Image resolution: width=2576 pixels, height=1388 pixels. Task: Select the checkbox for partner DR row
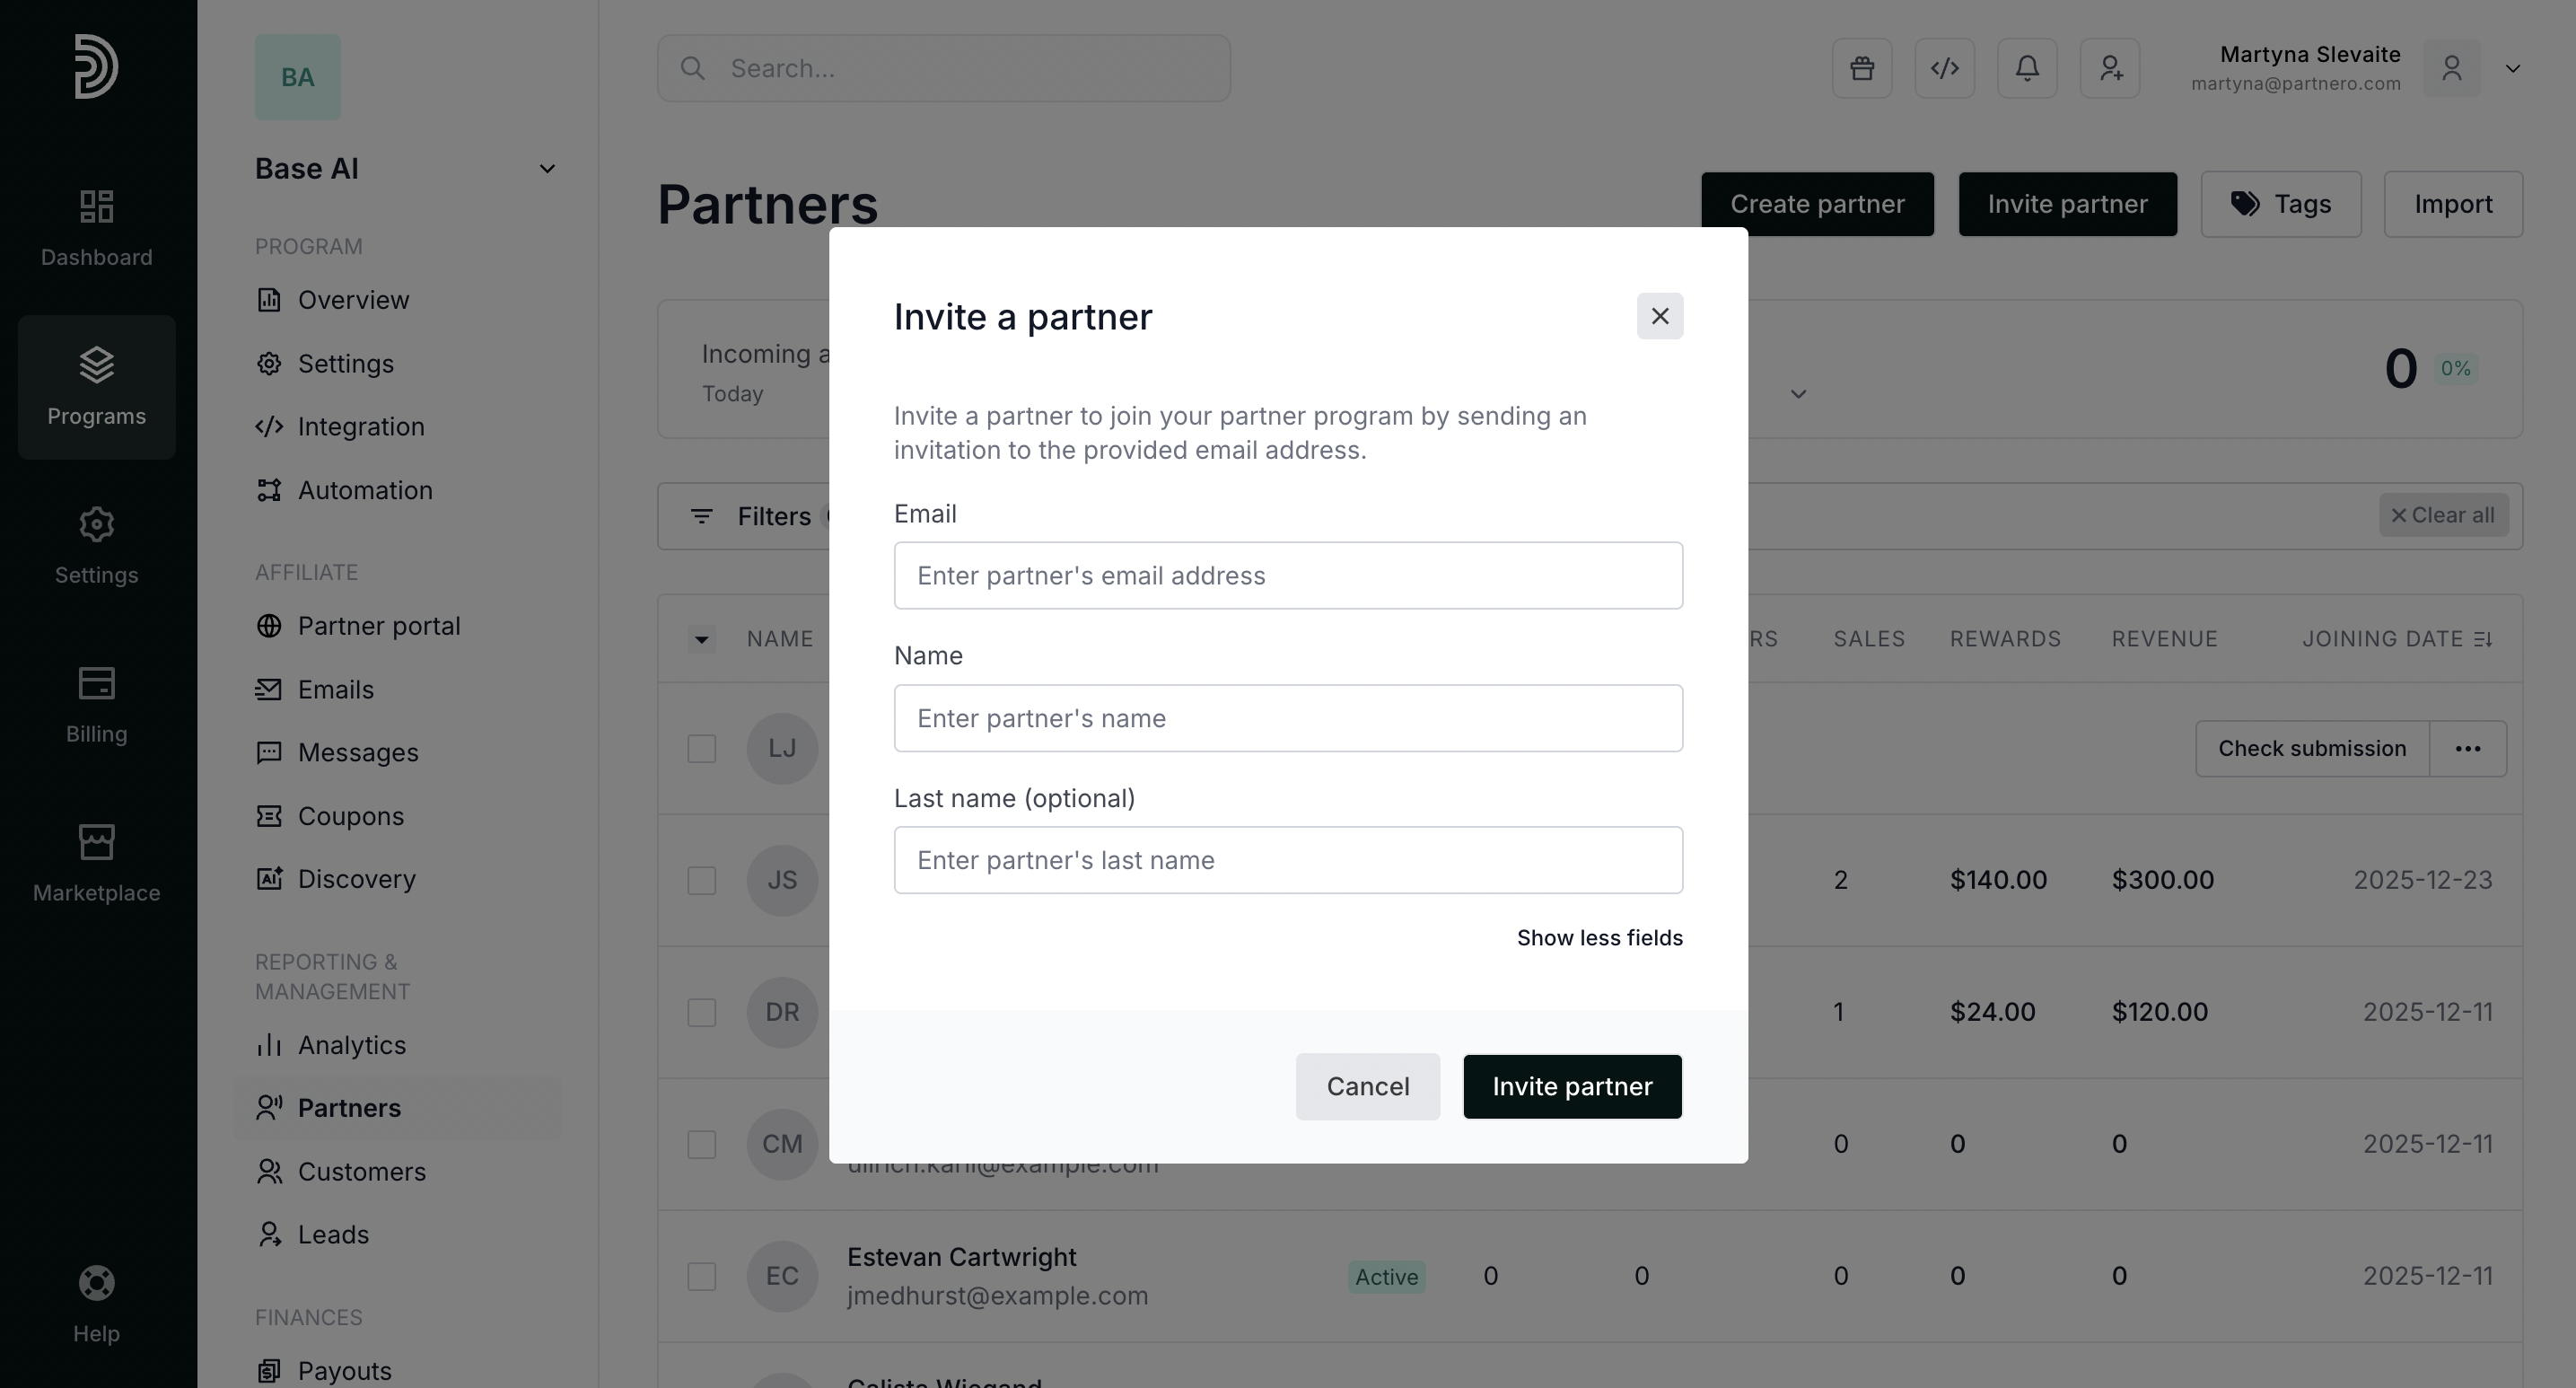point(701,1012)
